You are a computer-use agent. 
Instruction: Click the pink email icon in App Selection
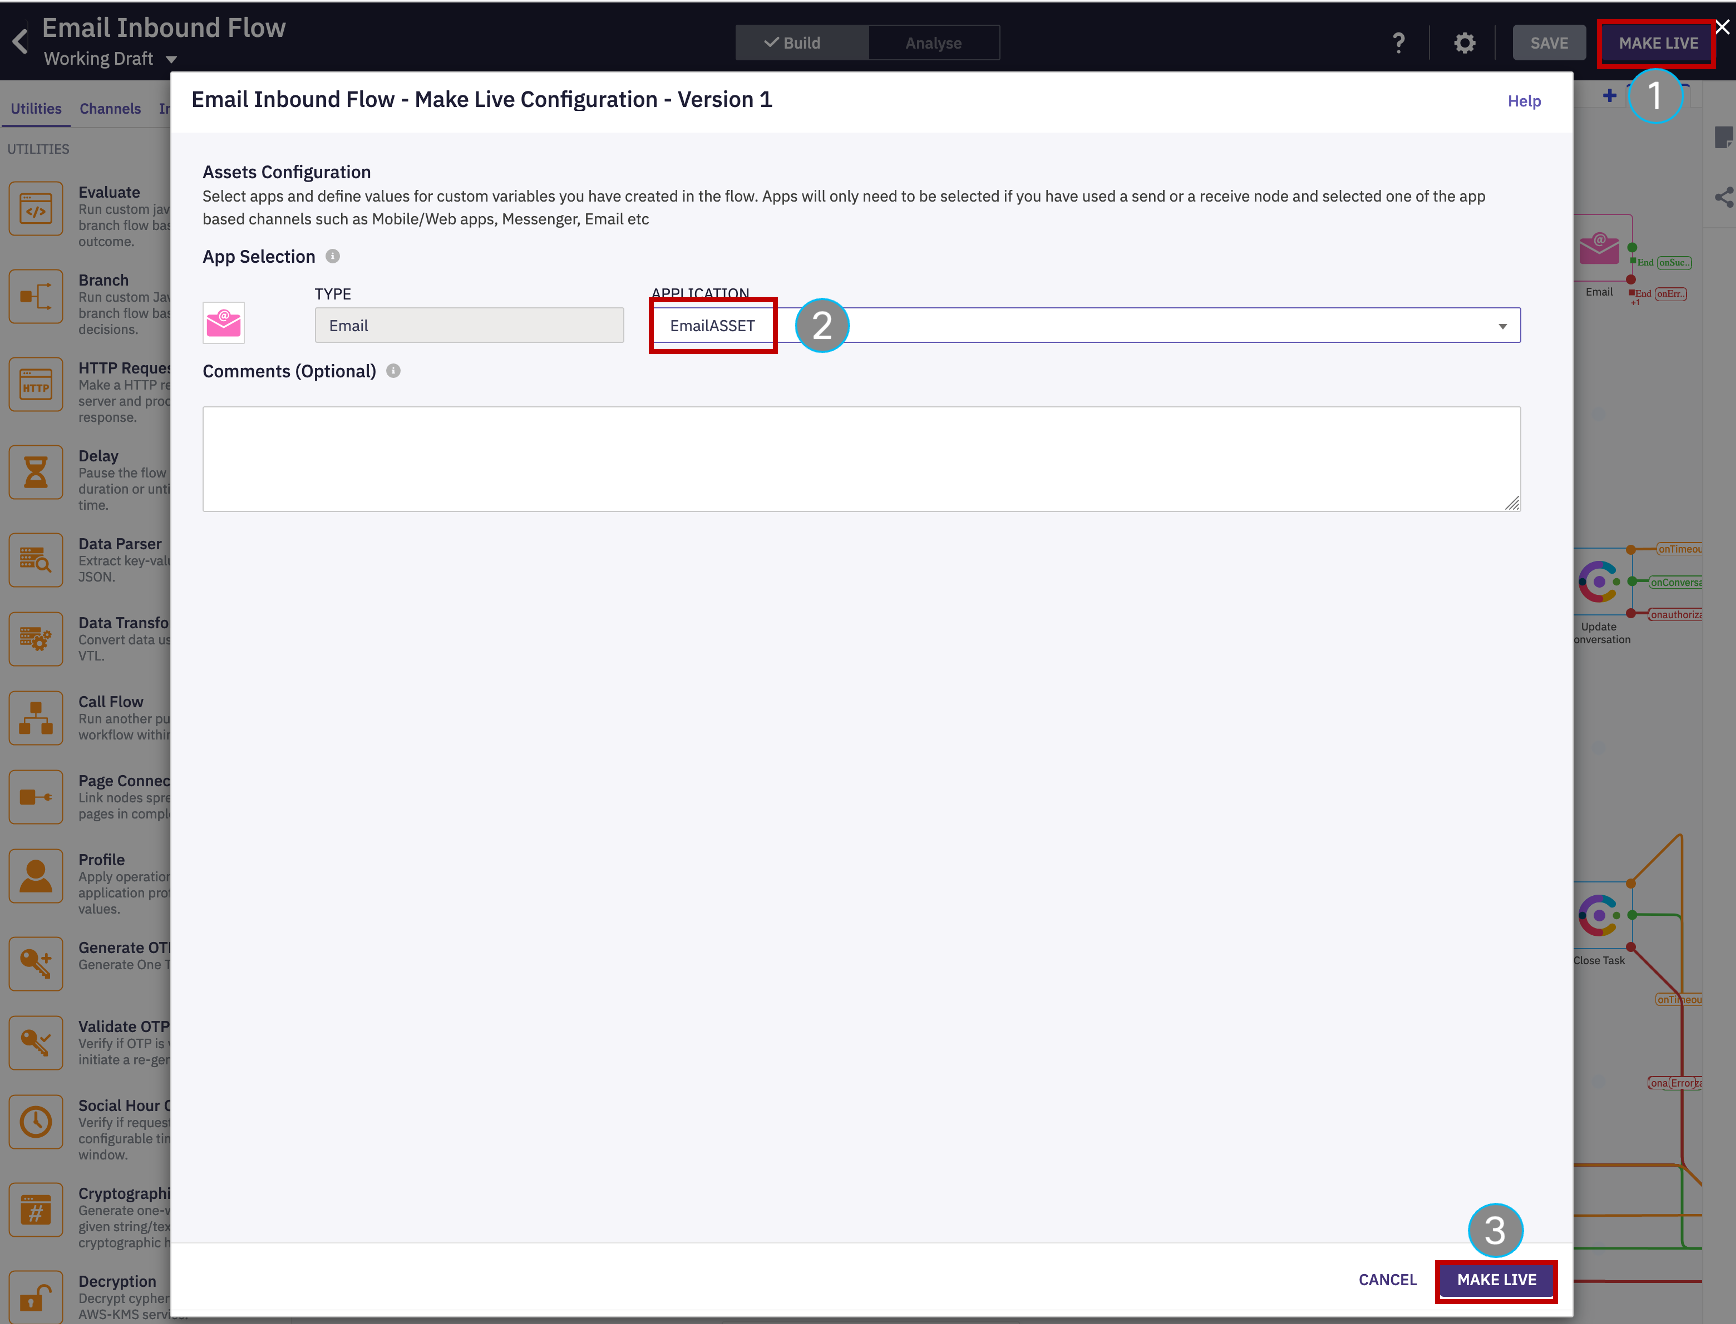224,323
